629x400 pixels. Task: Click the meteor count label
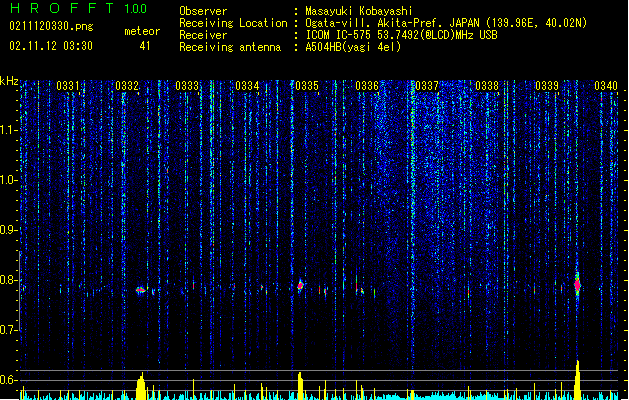point(142,31)
